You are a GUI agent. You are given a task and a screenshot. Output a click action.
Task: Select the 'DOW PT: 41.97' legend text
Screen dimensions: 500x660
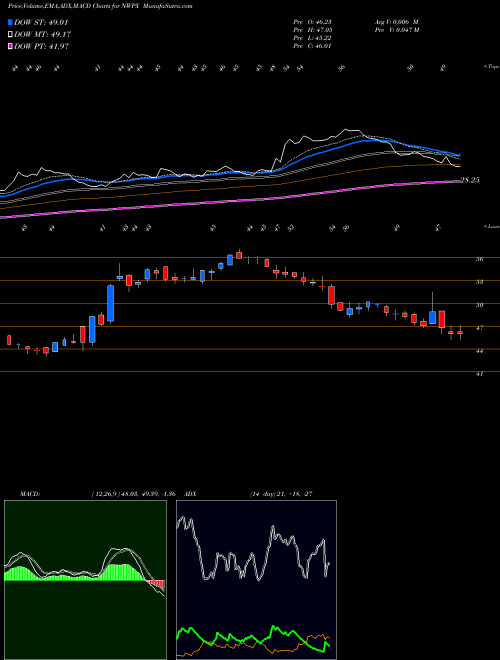click(x=42, y=46)
